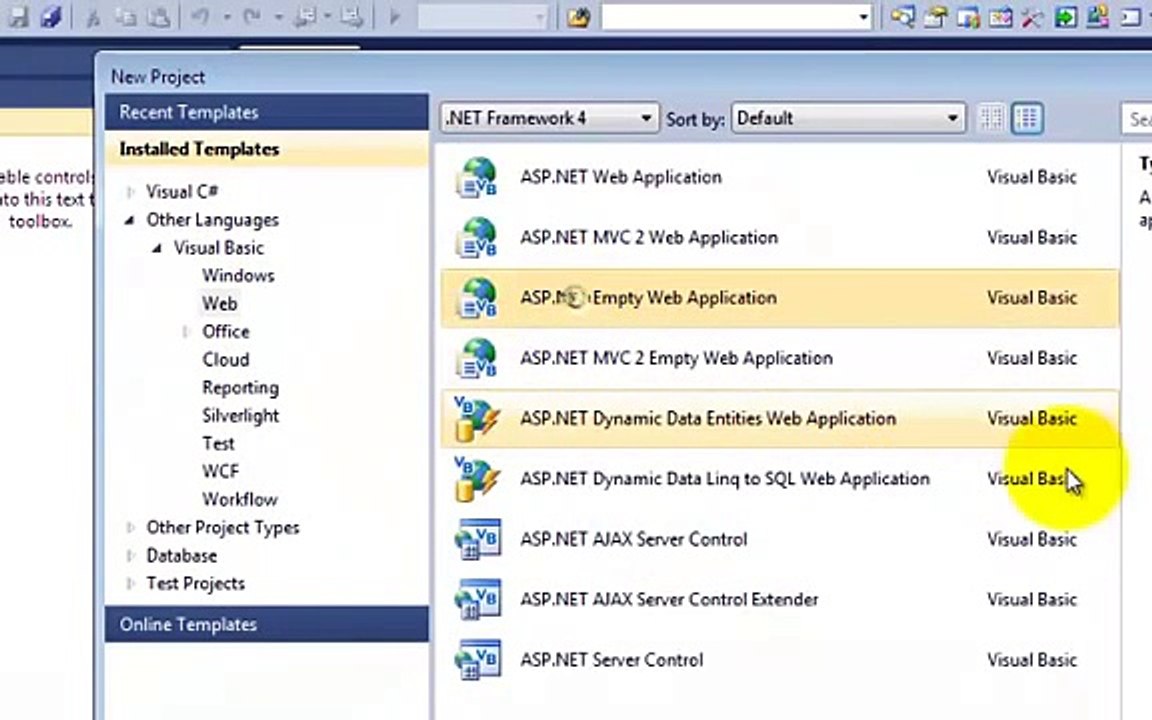Click the Copy icon in the toolbar

(126, 16)
